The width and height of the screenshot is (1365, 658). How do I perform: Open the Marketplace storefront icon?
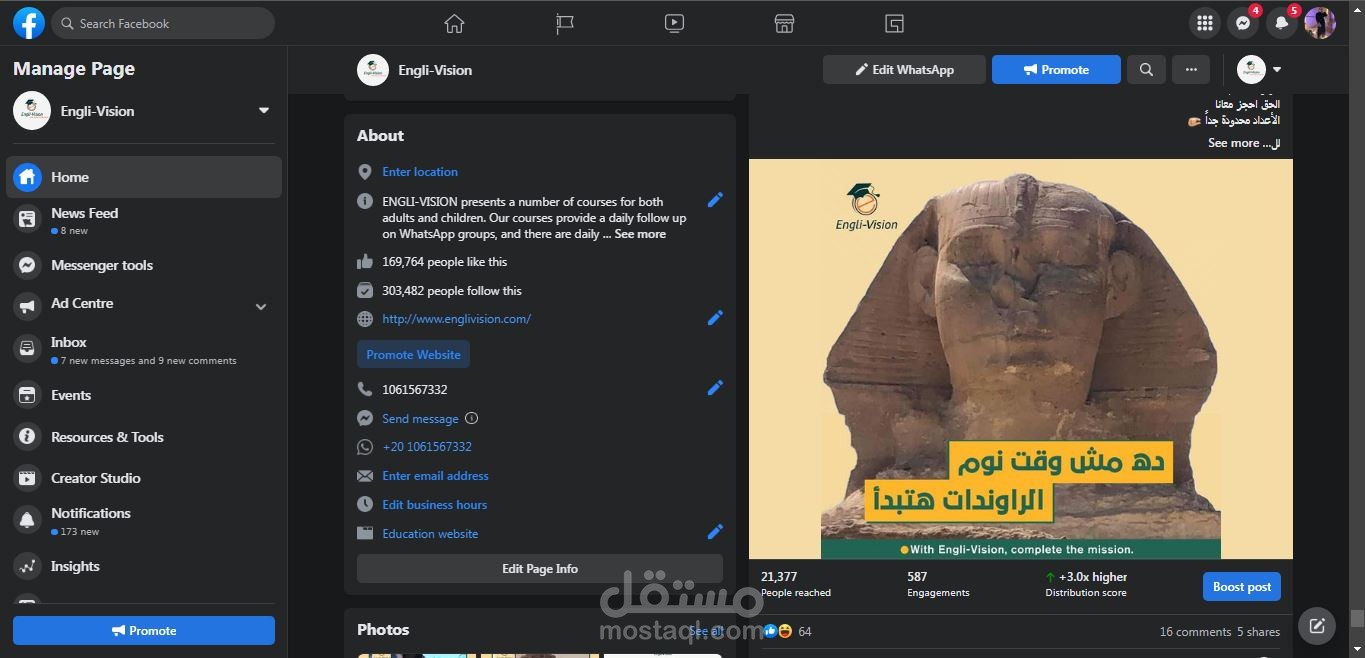click(x=784, y=23)
